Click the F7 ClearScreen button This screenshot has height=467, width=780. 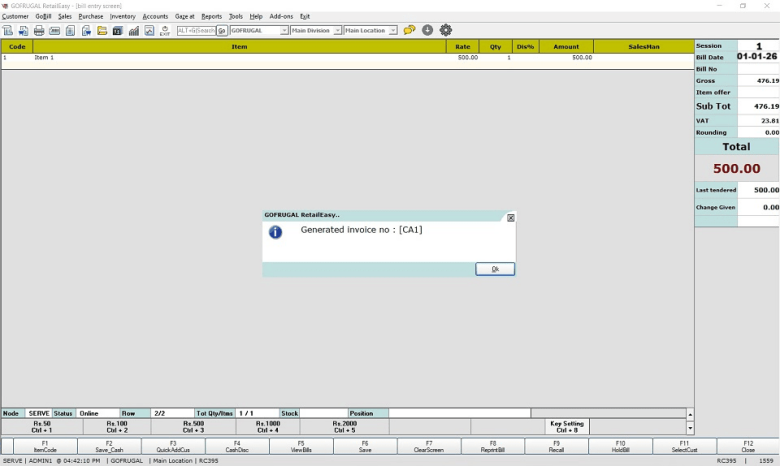pos(429,446)
